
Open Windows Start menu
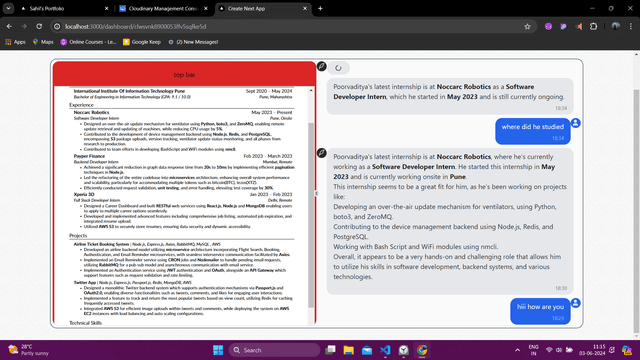(218, 350)
